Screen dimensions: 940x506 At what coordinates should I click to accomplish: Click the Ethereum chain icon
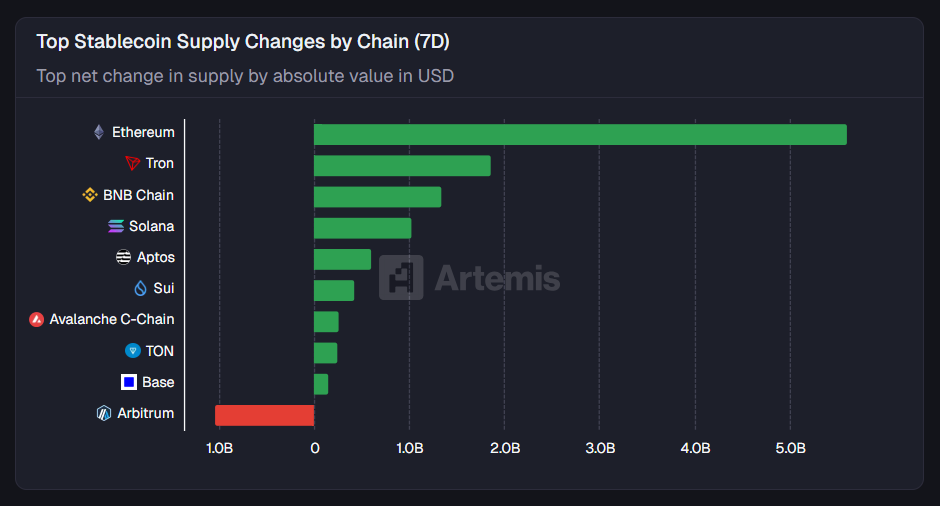tap(99, 132)
